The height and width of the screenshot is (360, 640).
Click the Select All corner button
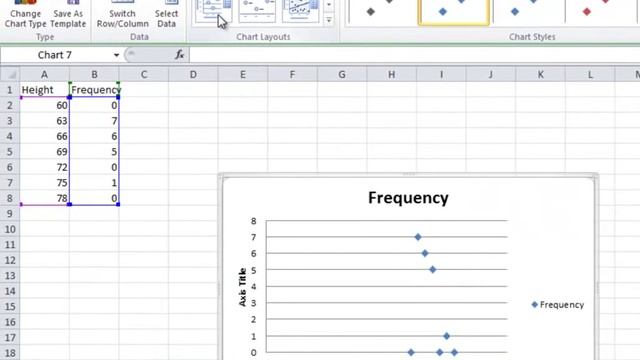point(10,75)
